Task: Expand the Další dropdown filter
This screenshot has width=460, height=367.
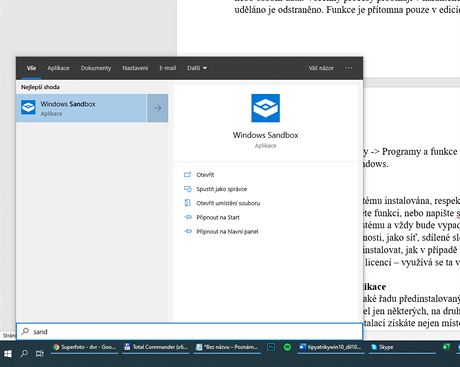Action: [x=197, y=68]
